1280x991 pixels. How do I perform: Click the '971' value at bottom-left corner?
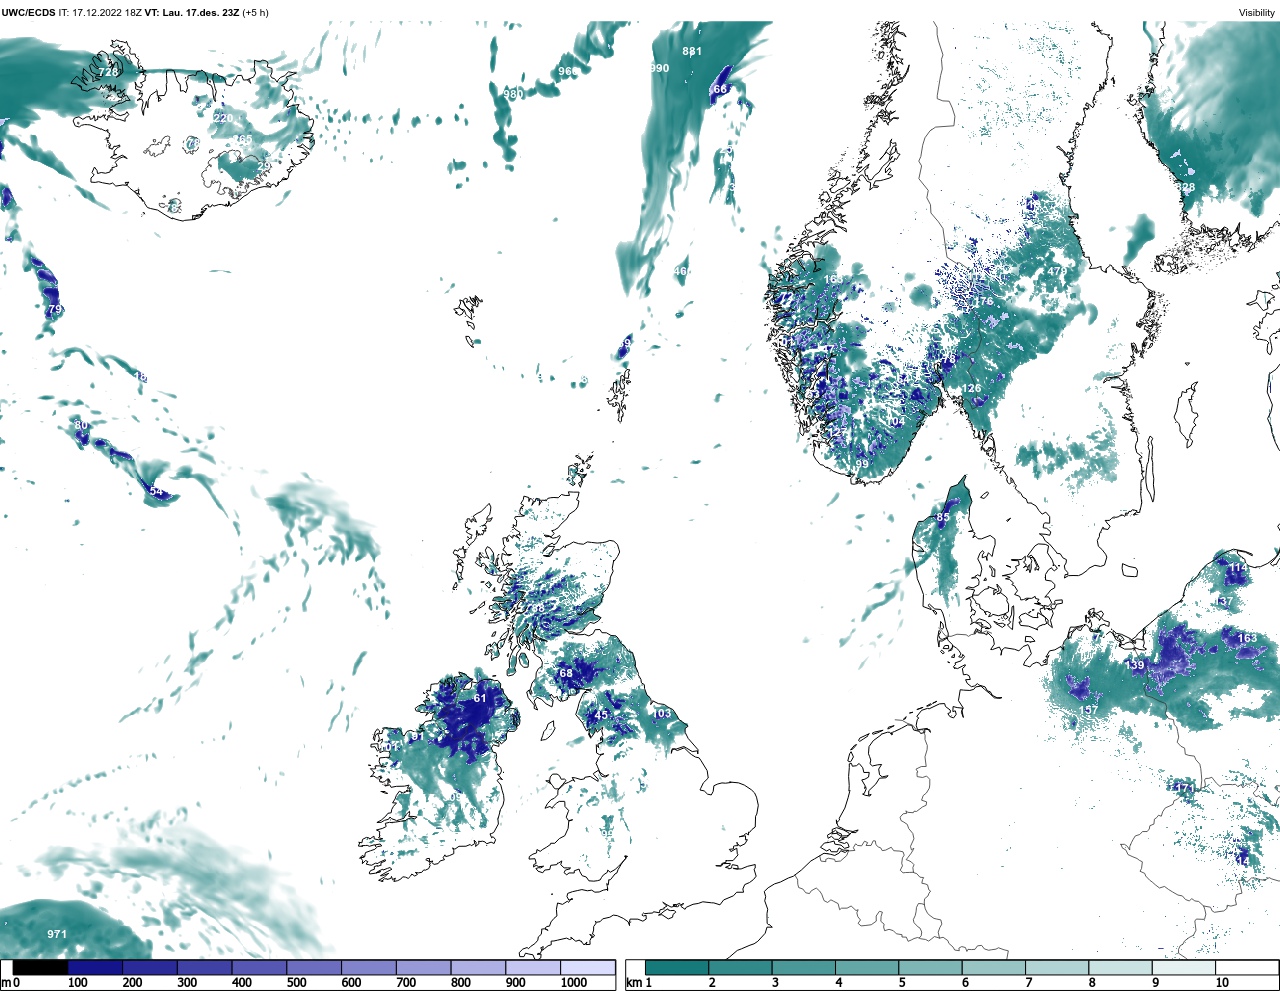click(57, 934)
